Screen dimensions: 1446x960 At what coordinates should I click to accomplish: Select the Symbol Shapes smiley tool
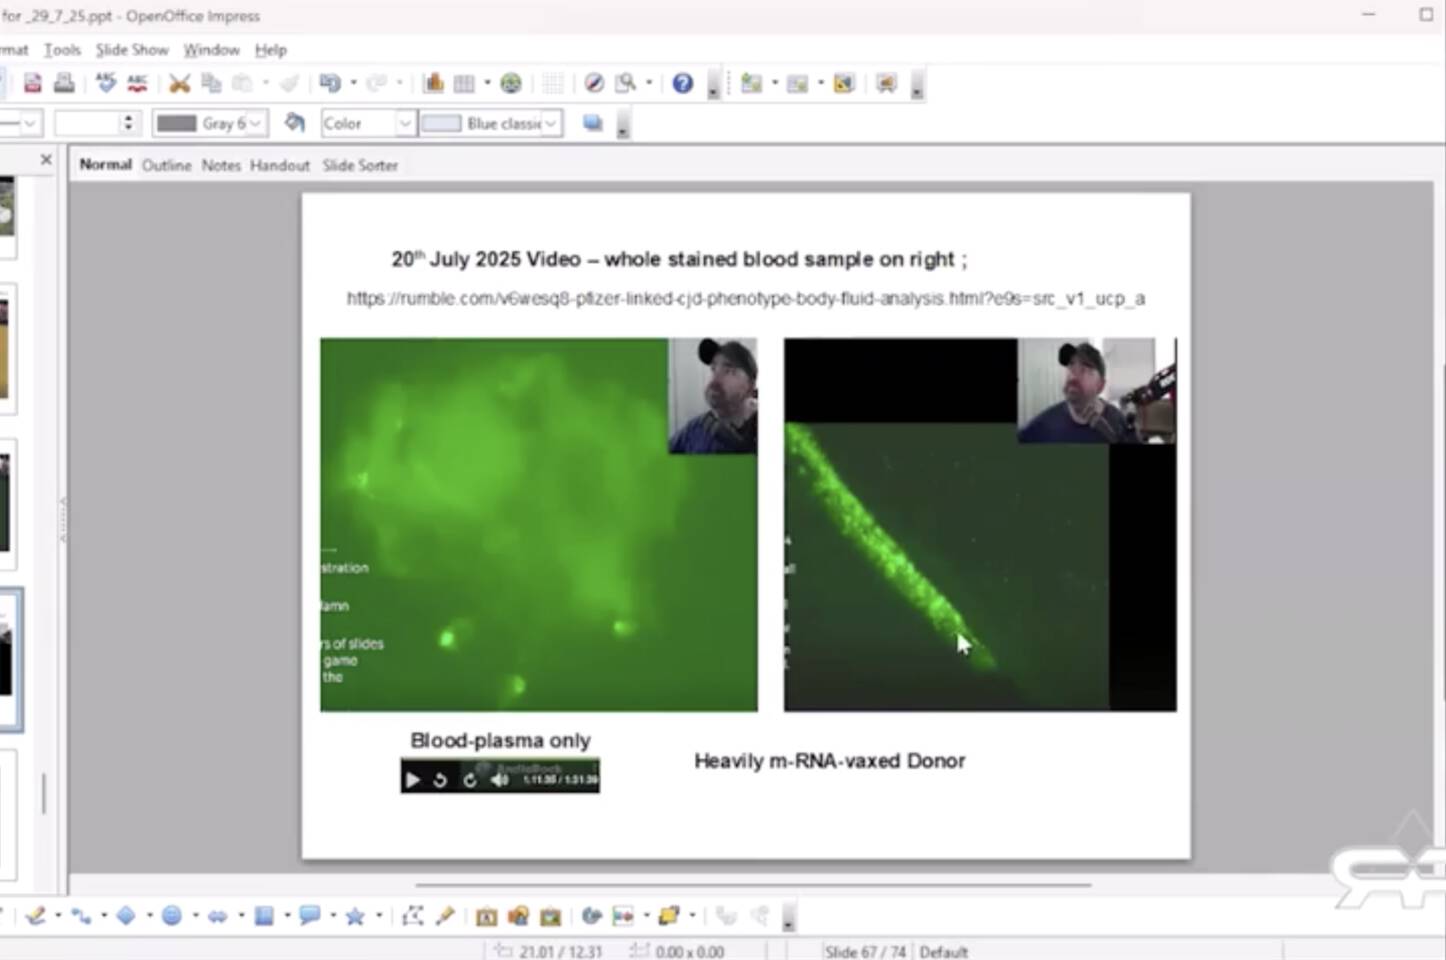click(x=172, y=915)
